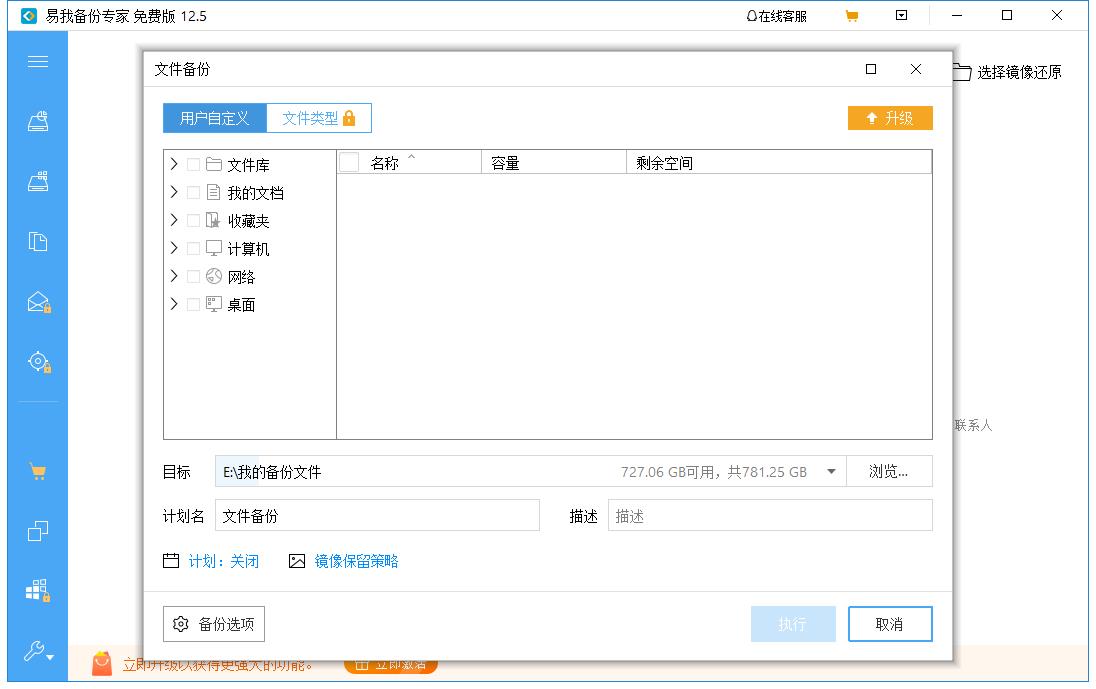Click the online support bell icon

point(751,15)
